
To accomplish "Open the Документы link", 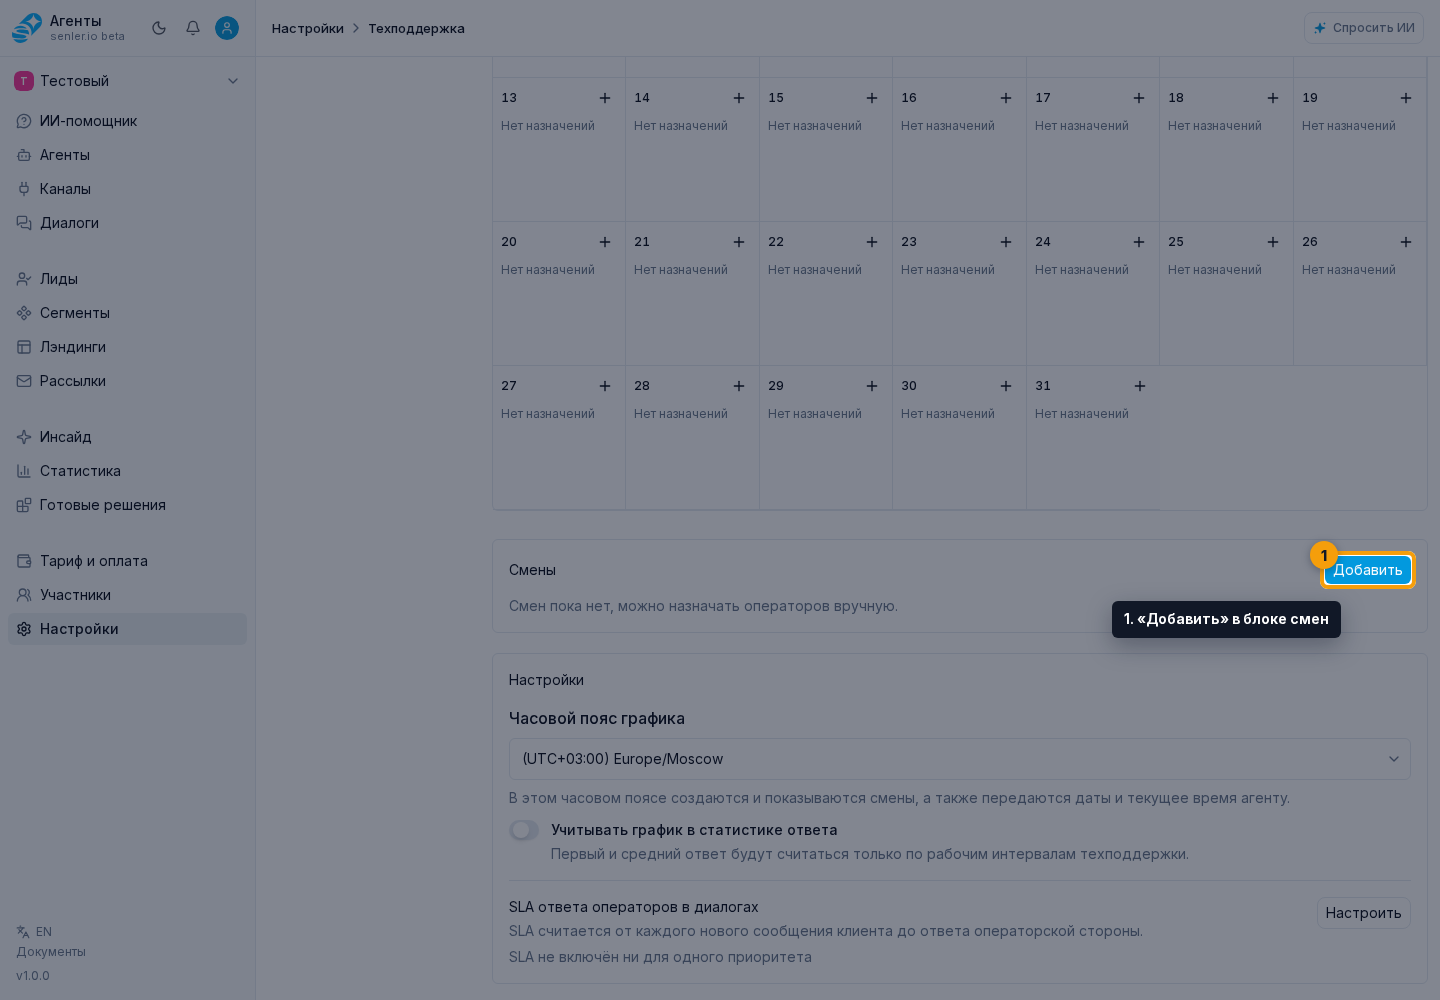I will click(x=51, y=952).
